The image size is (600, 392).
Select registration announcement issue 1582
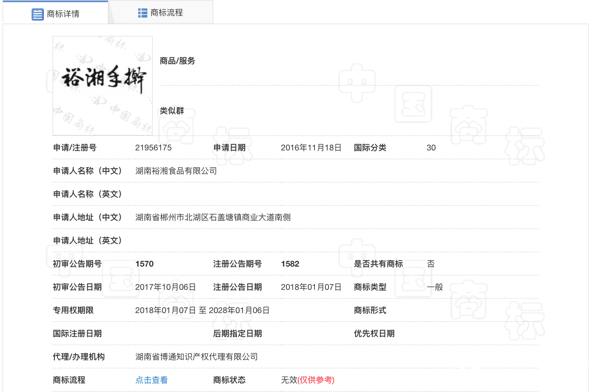pos(290,264)
